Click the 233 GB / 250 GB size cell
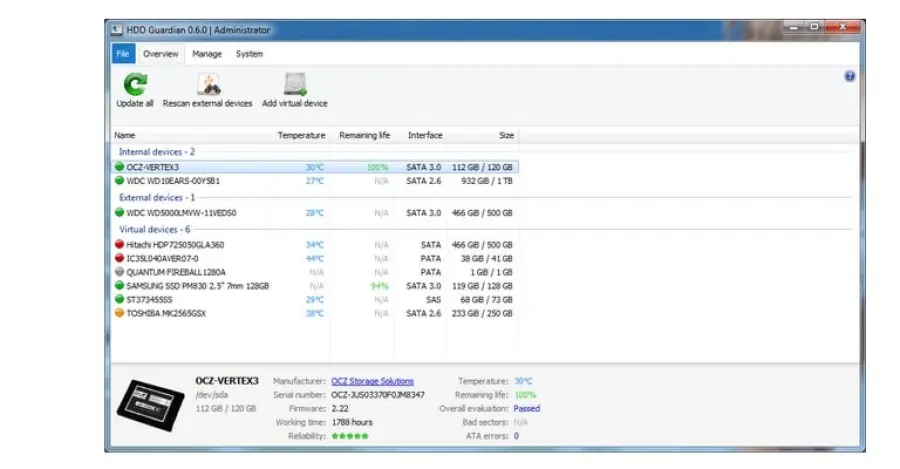The width and height of the screenshot is (900, 469). click(x=482, y=313)
